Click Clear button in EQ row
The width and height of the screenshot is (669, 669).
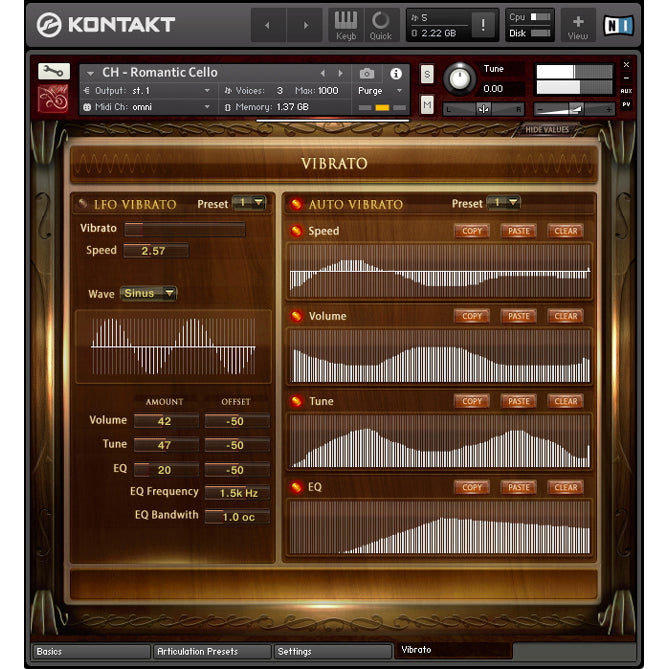(566, 487)
